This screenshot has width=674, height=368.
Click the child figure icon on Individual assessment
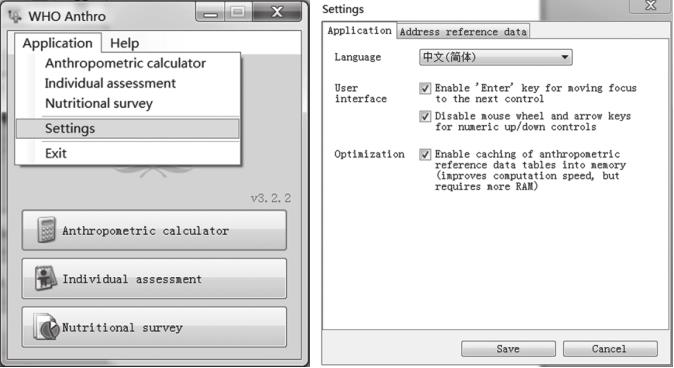coord(46,279)
